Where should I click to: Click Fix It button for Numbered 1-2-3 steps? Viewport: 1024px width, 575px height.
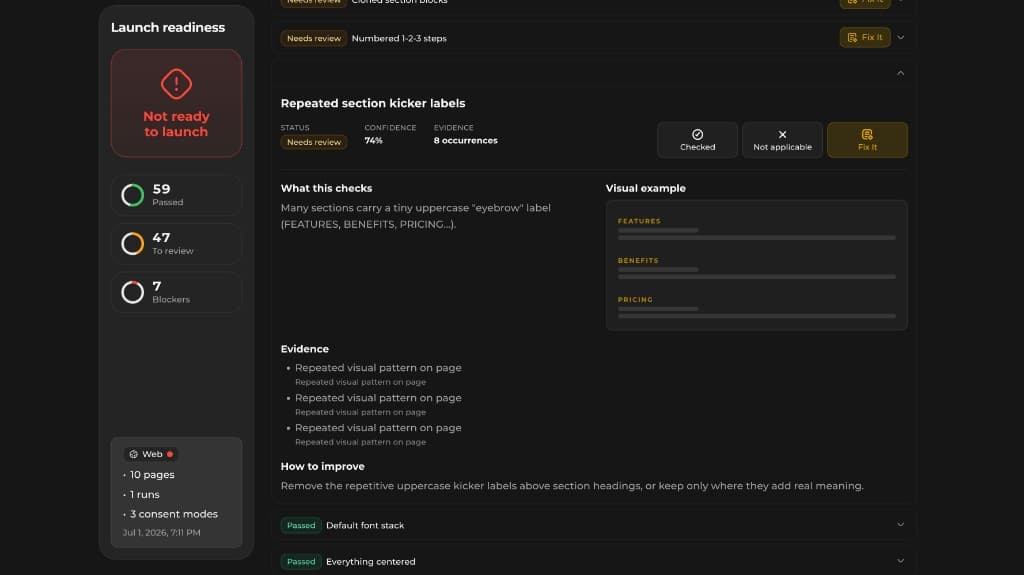tap(865, 37)
